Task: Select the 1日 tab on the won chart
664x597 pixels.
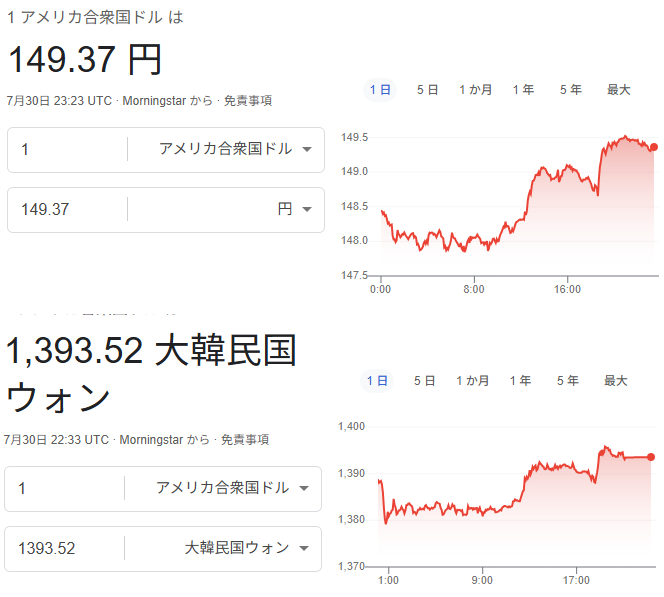Action: coord(377,381)
